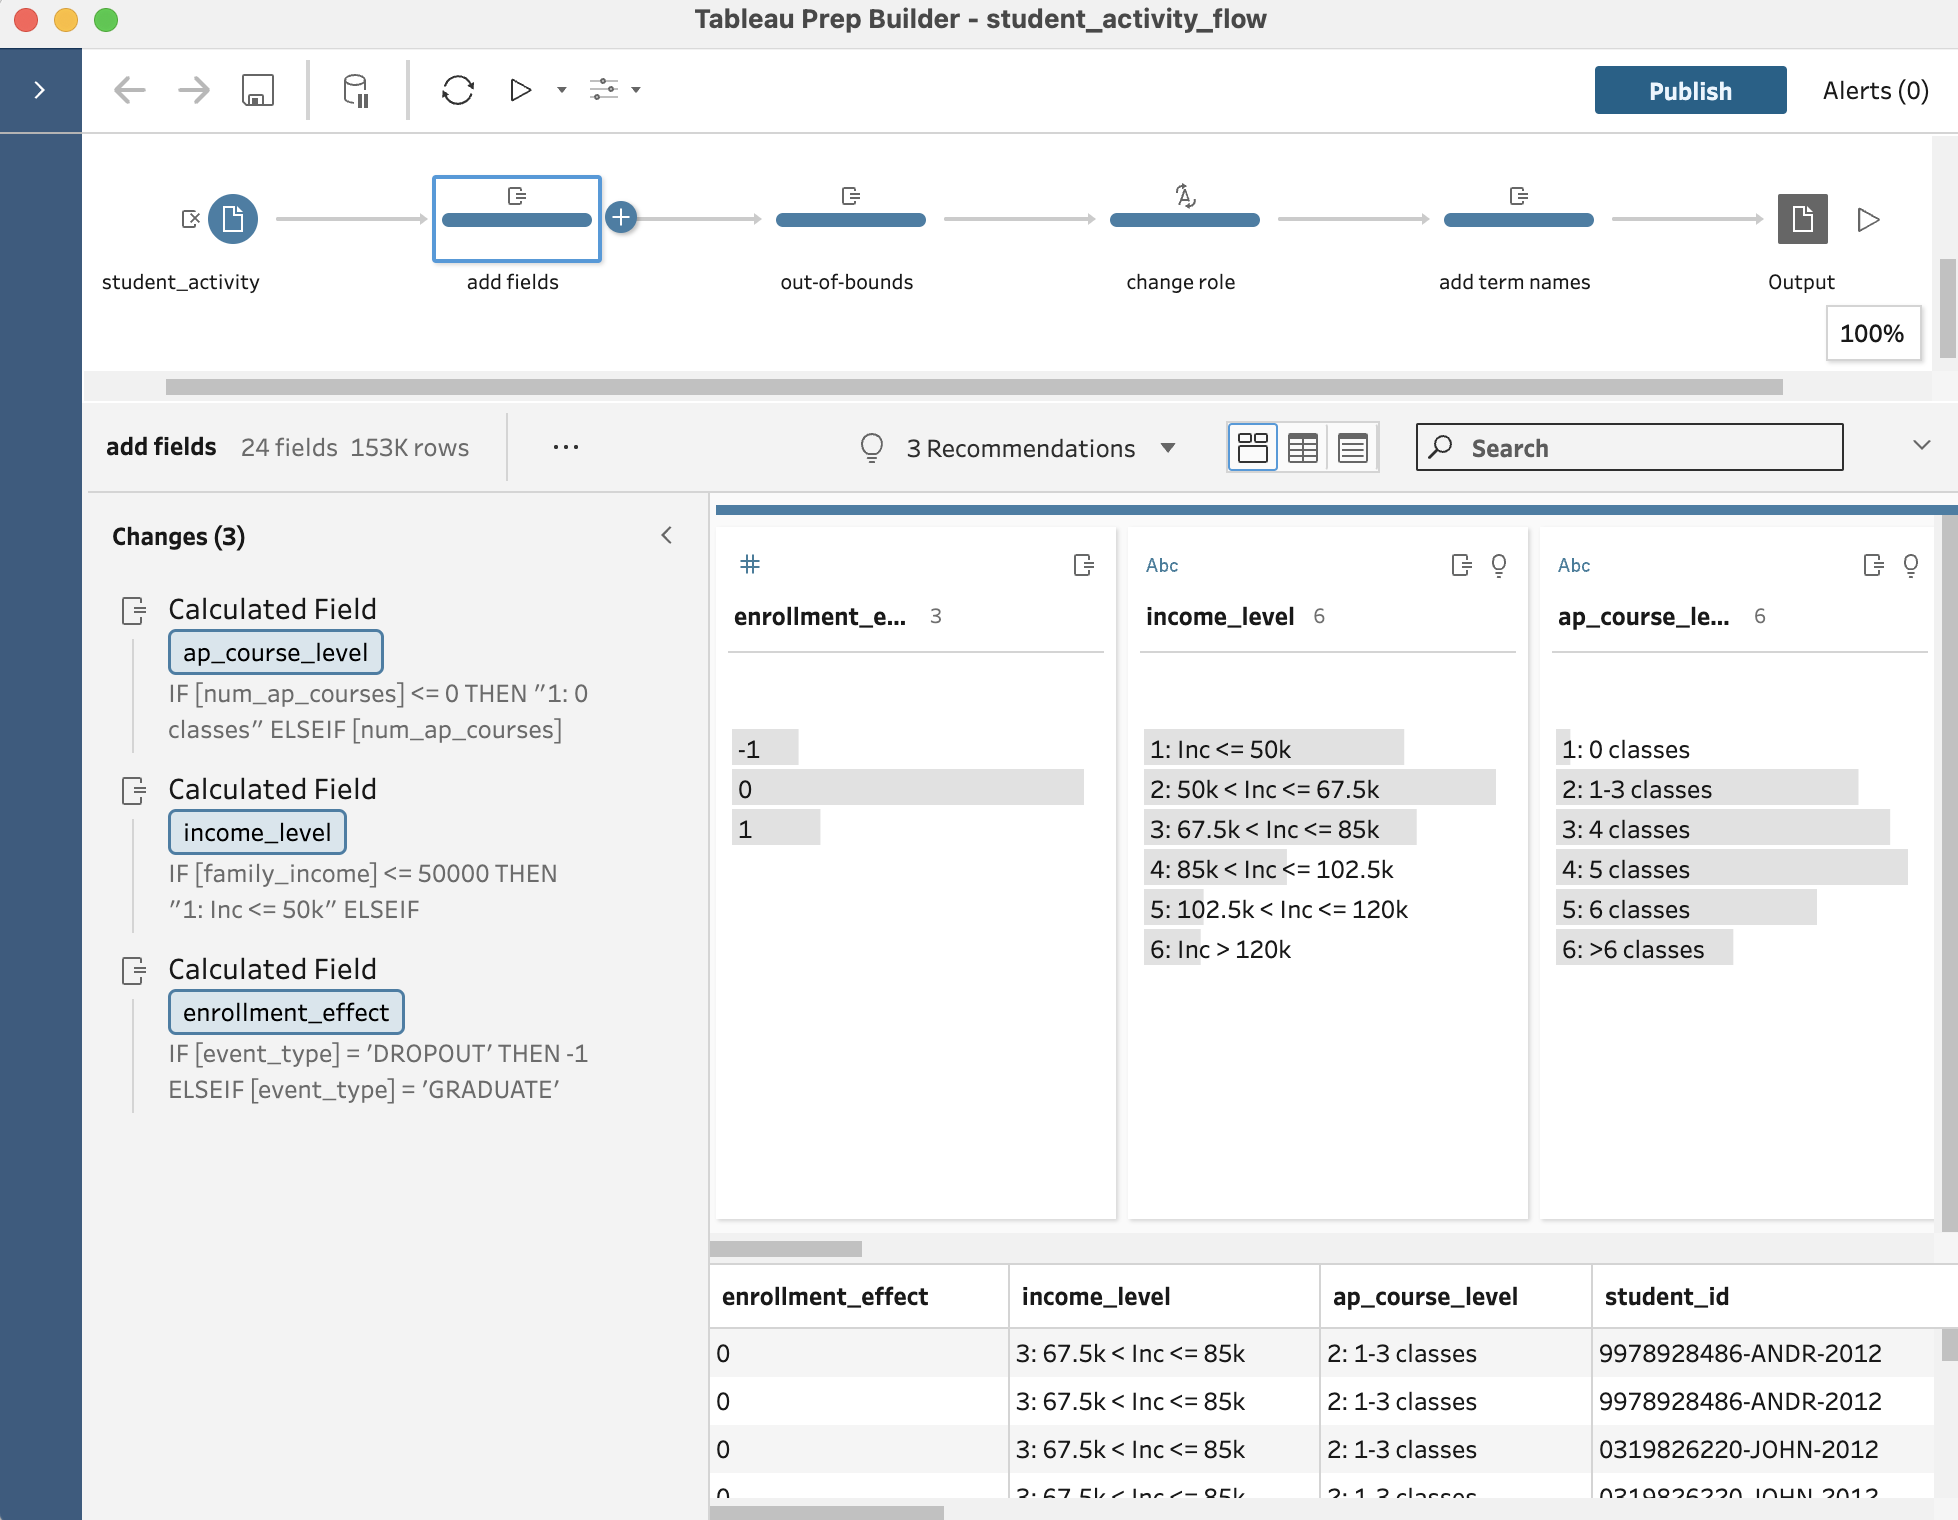Click the 100% zoom level box
The image size is (1958, 1520).
coord(1872,333)
